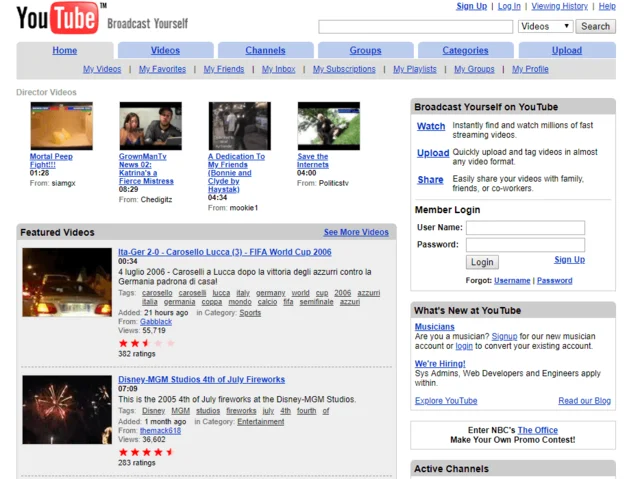Click the 'semifinale' tag
Screen dimensions: 640x479
pyautogui.click(x=316, y=302)
